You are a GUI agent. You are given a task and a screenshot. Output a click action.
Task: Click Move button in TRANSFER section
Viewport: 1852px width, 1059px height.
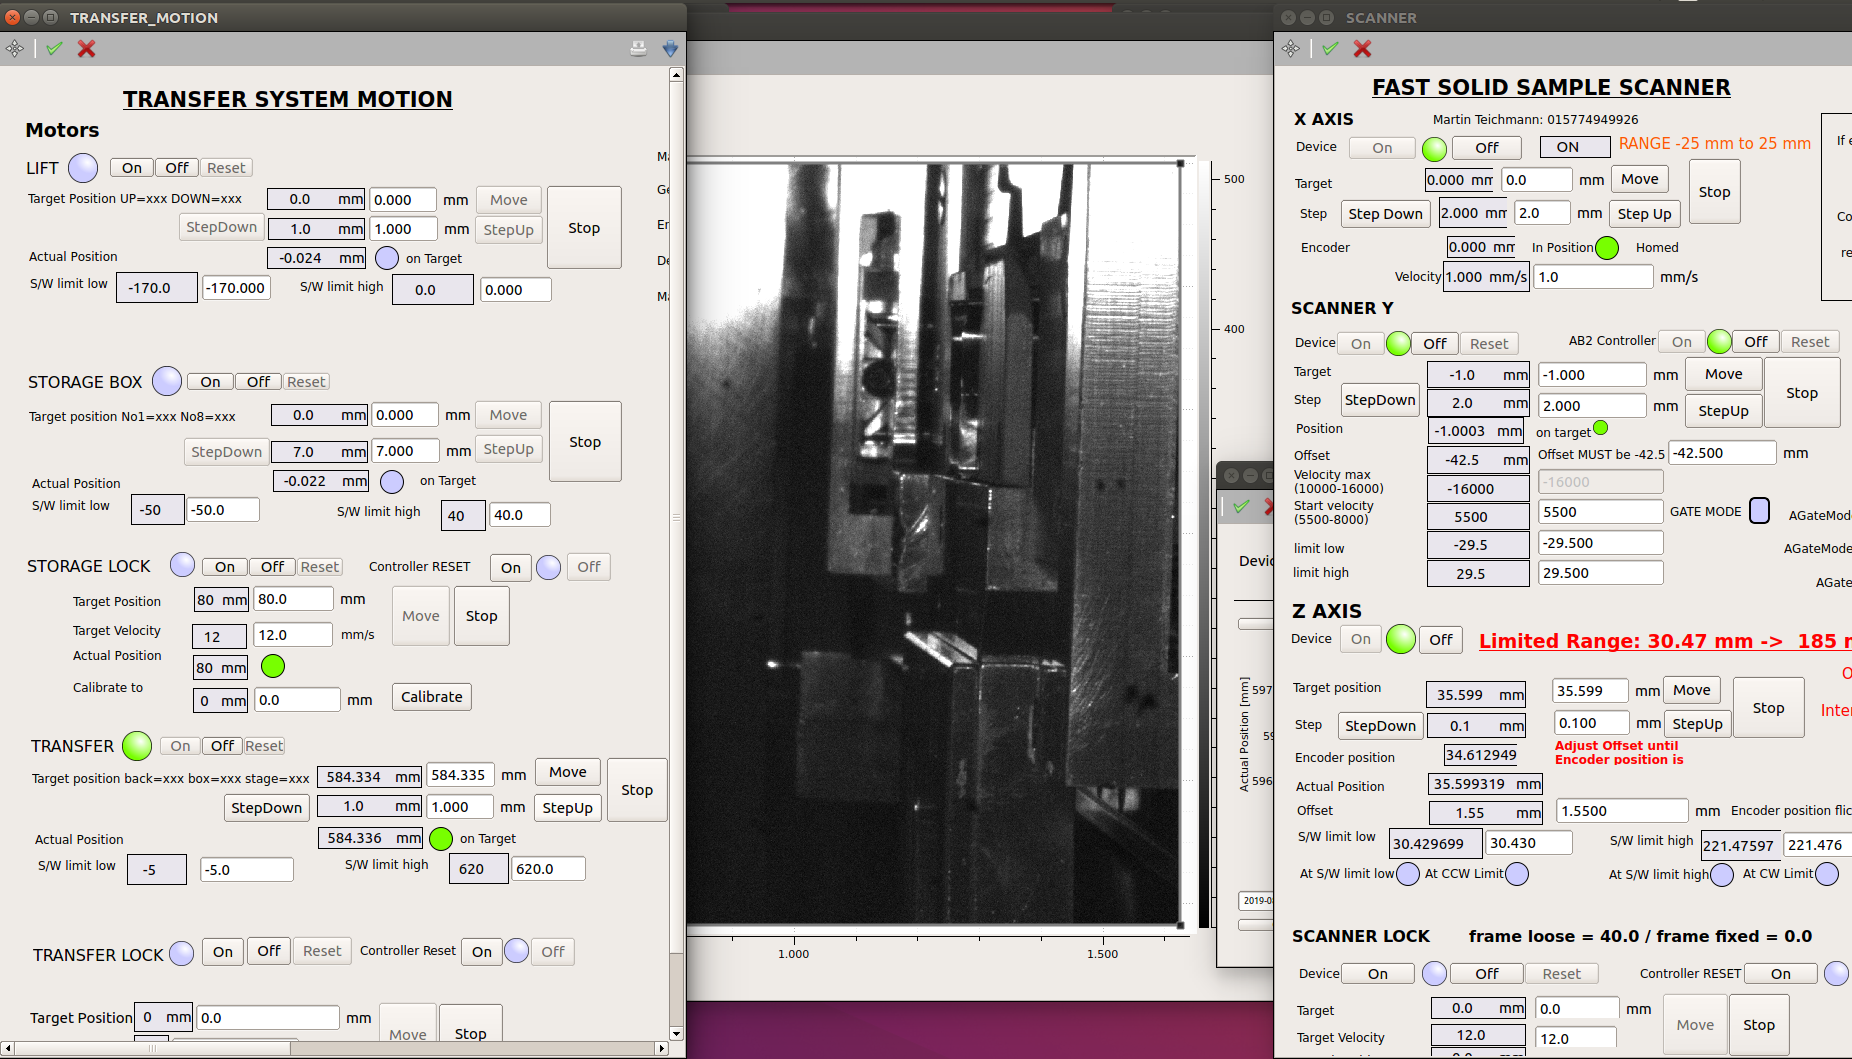pos(568,772)
